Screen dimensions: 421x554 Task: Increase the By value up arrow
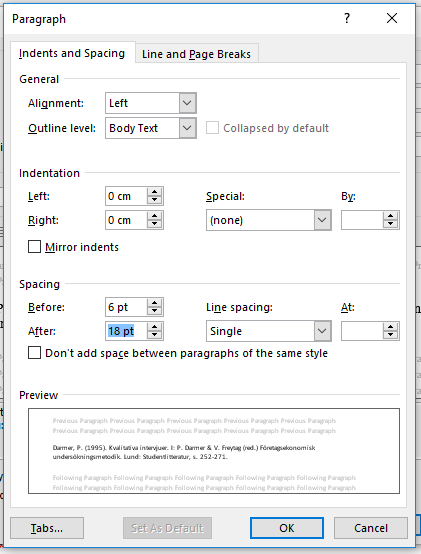[x=391, y=216]
